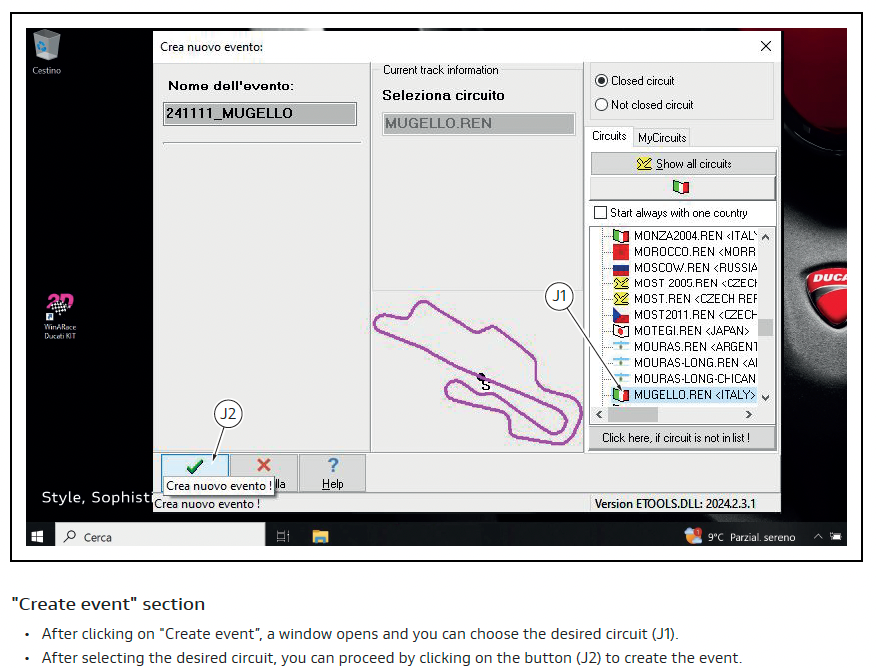Click the green checkmark create event button
876x668 pixels.
(195, 466)
